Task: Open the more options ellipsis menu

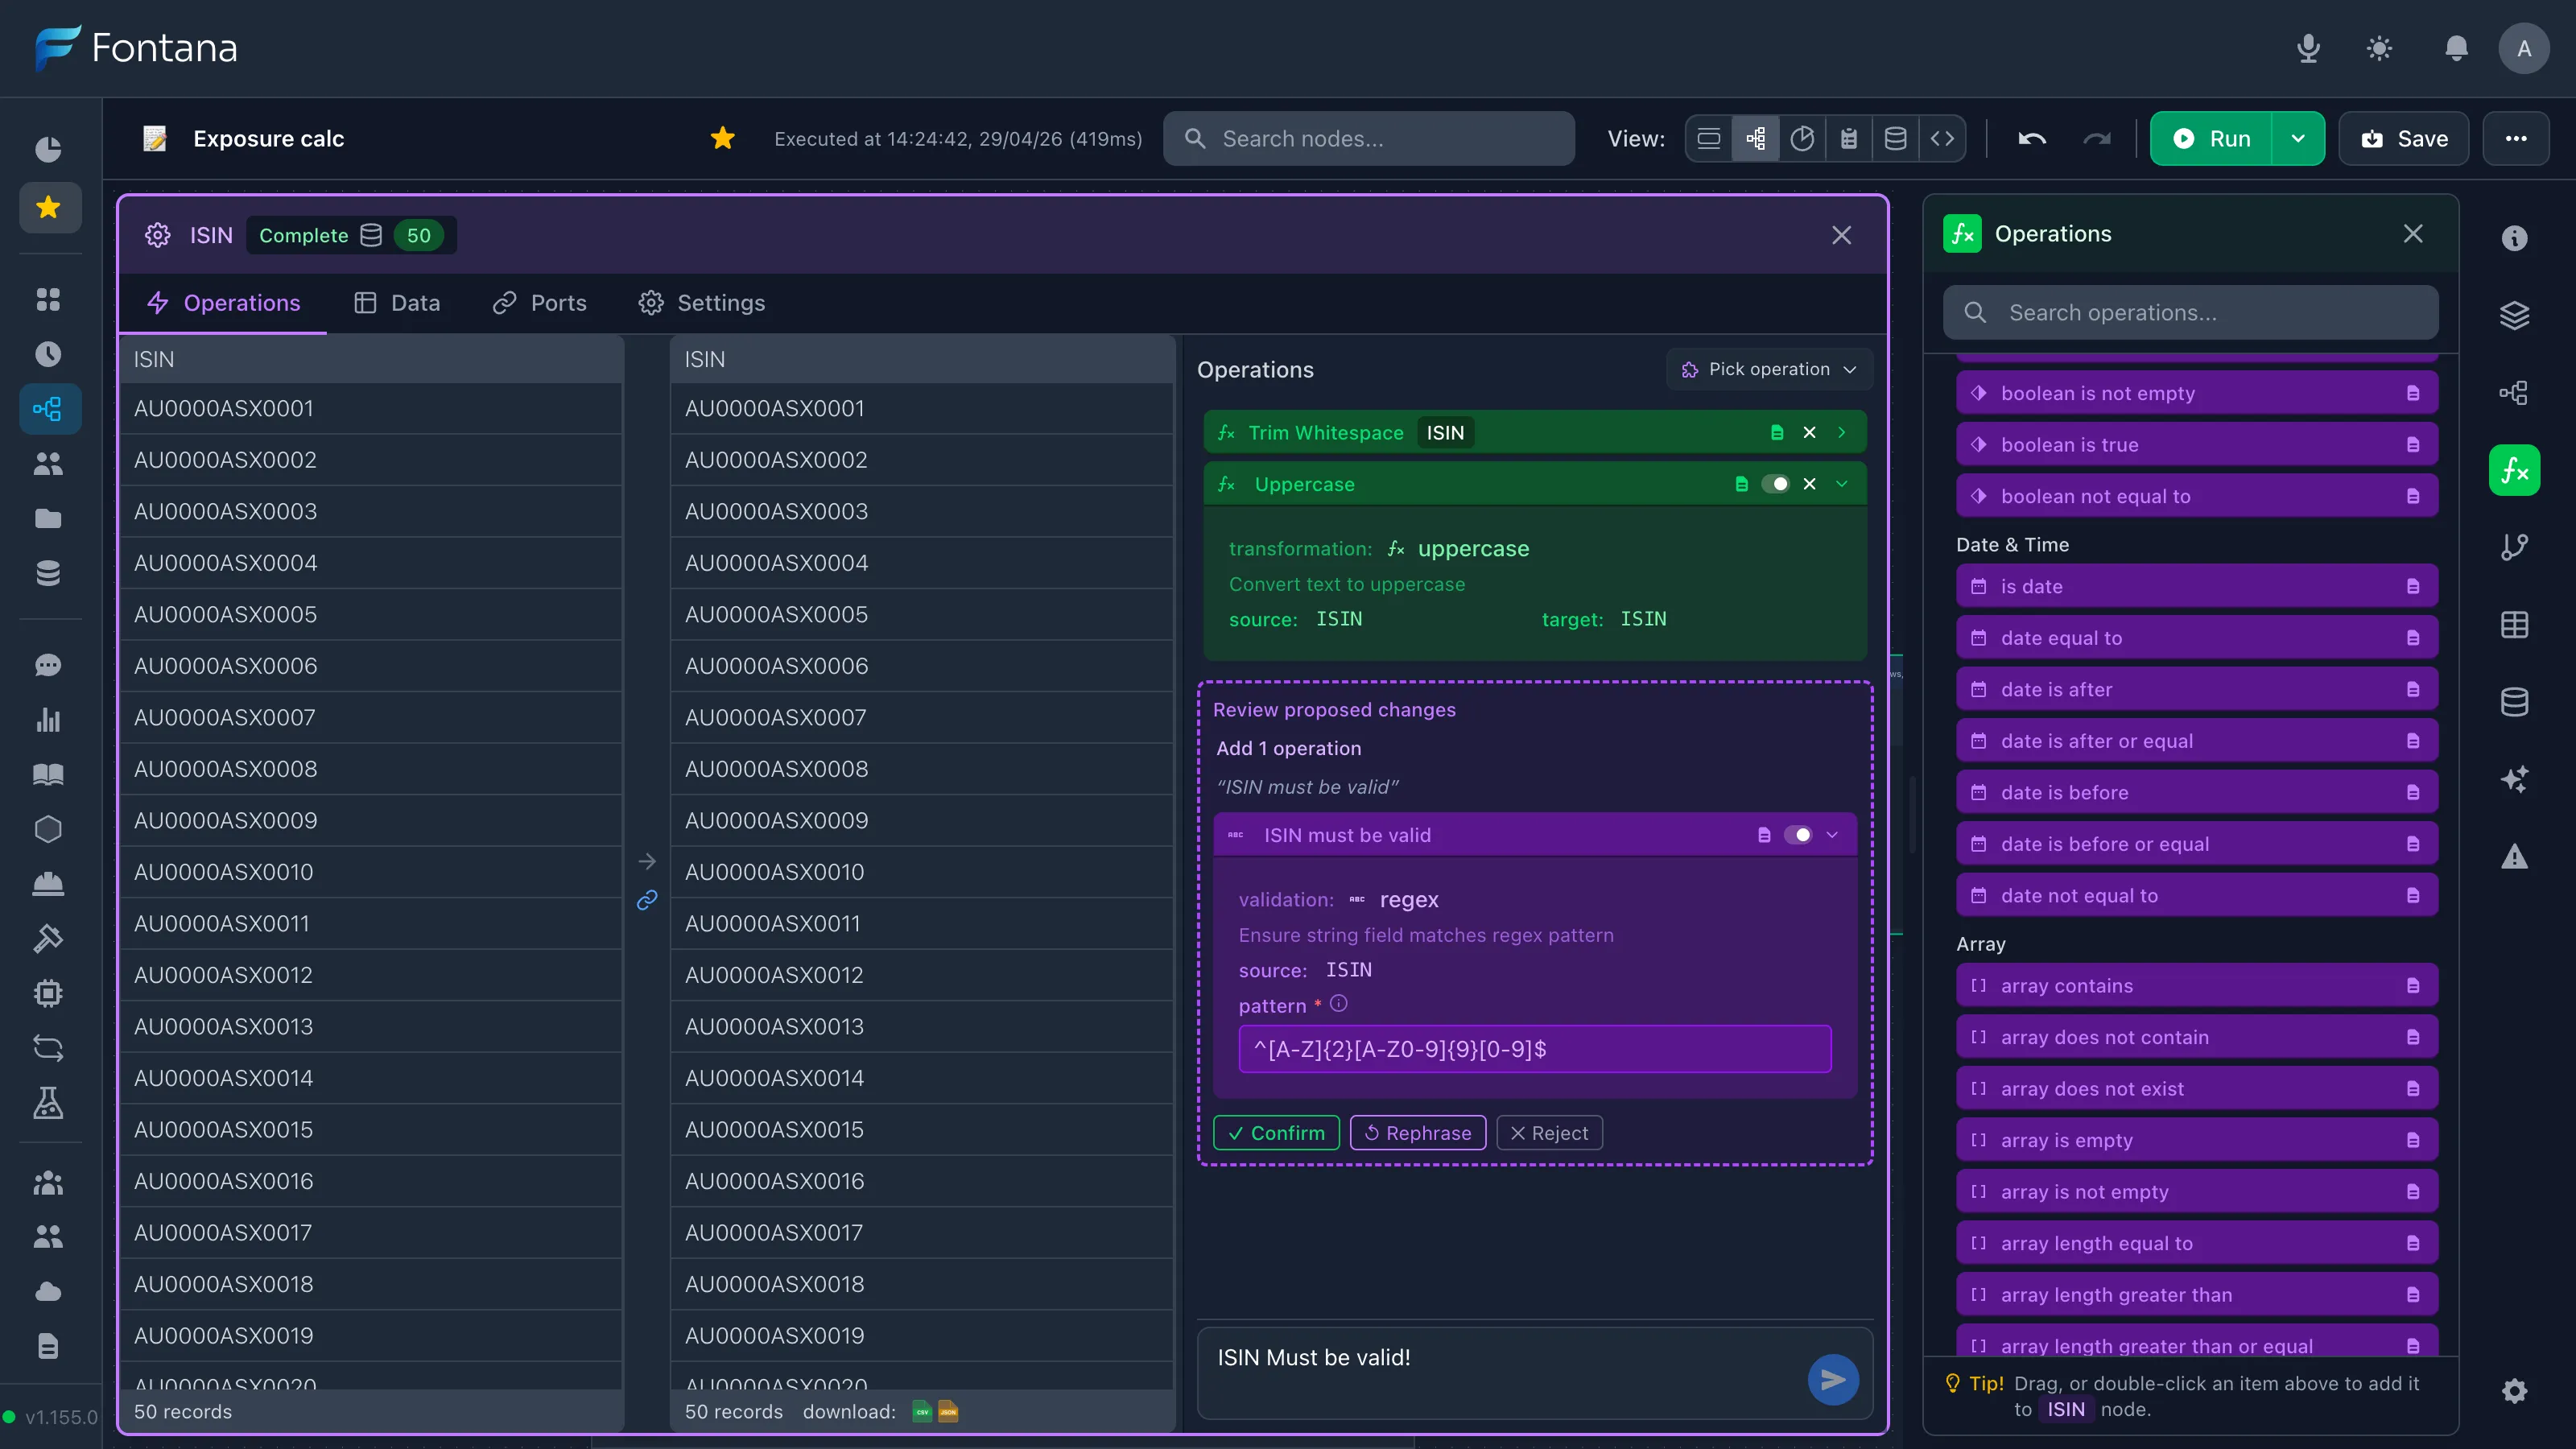Action: tap(2516, 138)
